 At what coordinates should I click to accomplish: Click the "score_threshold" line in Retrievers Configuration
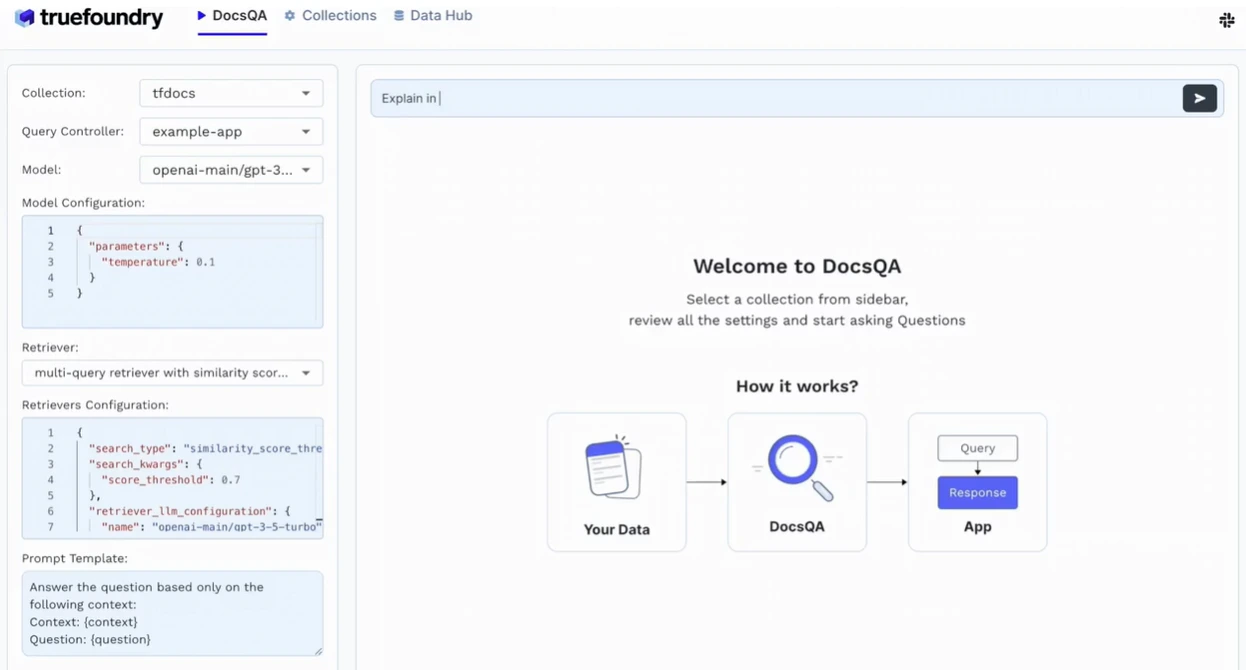170,480
